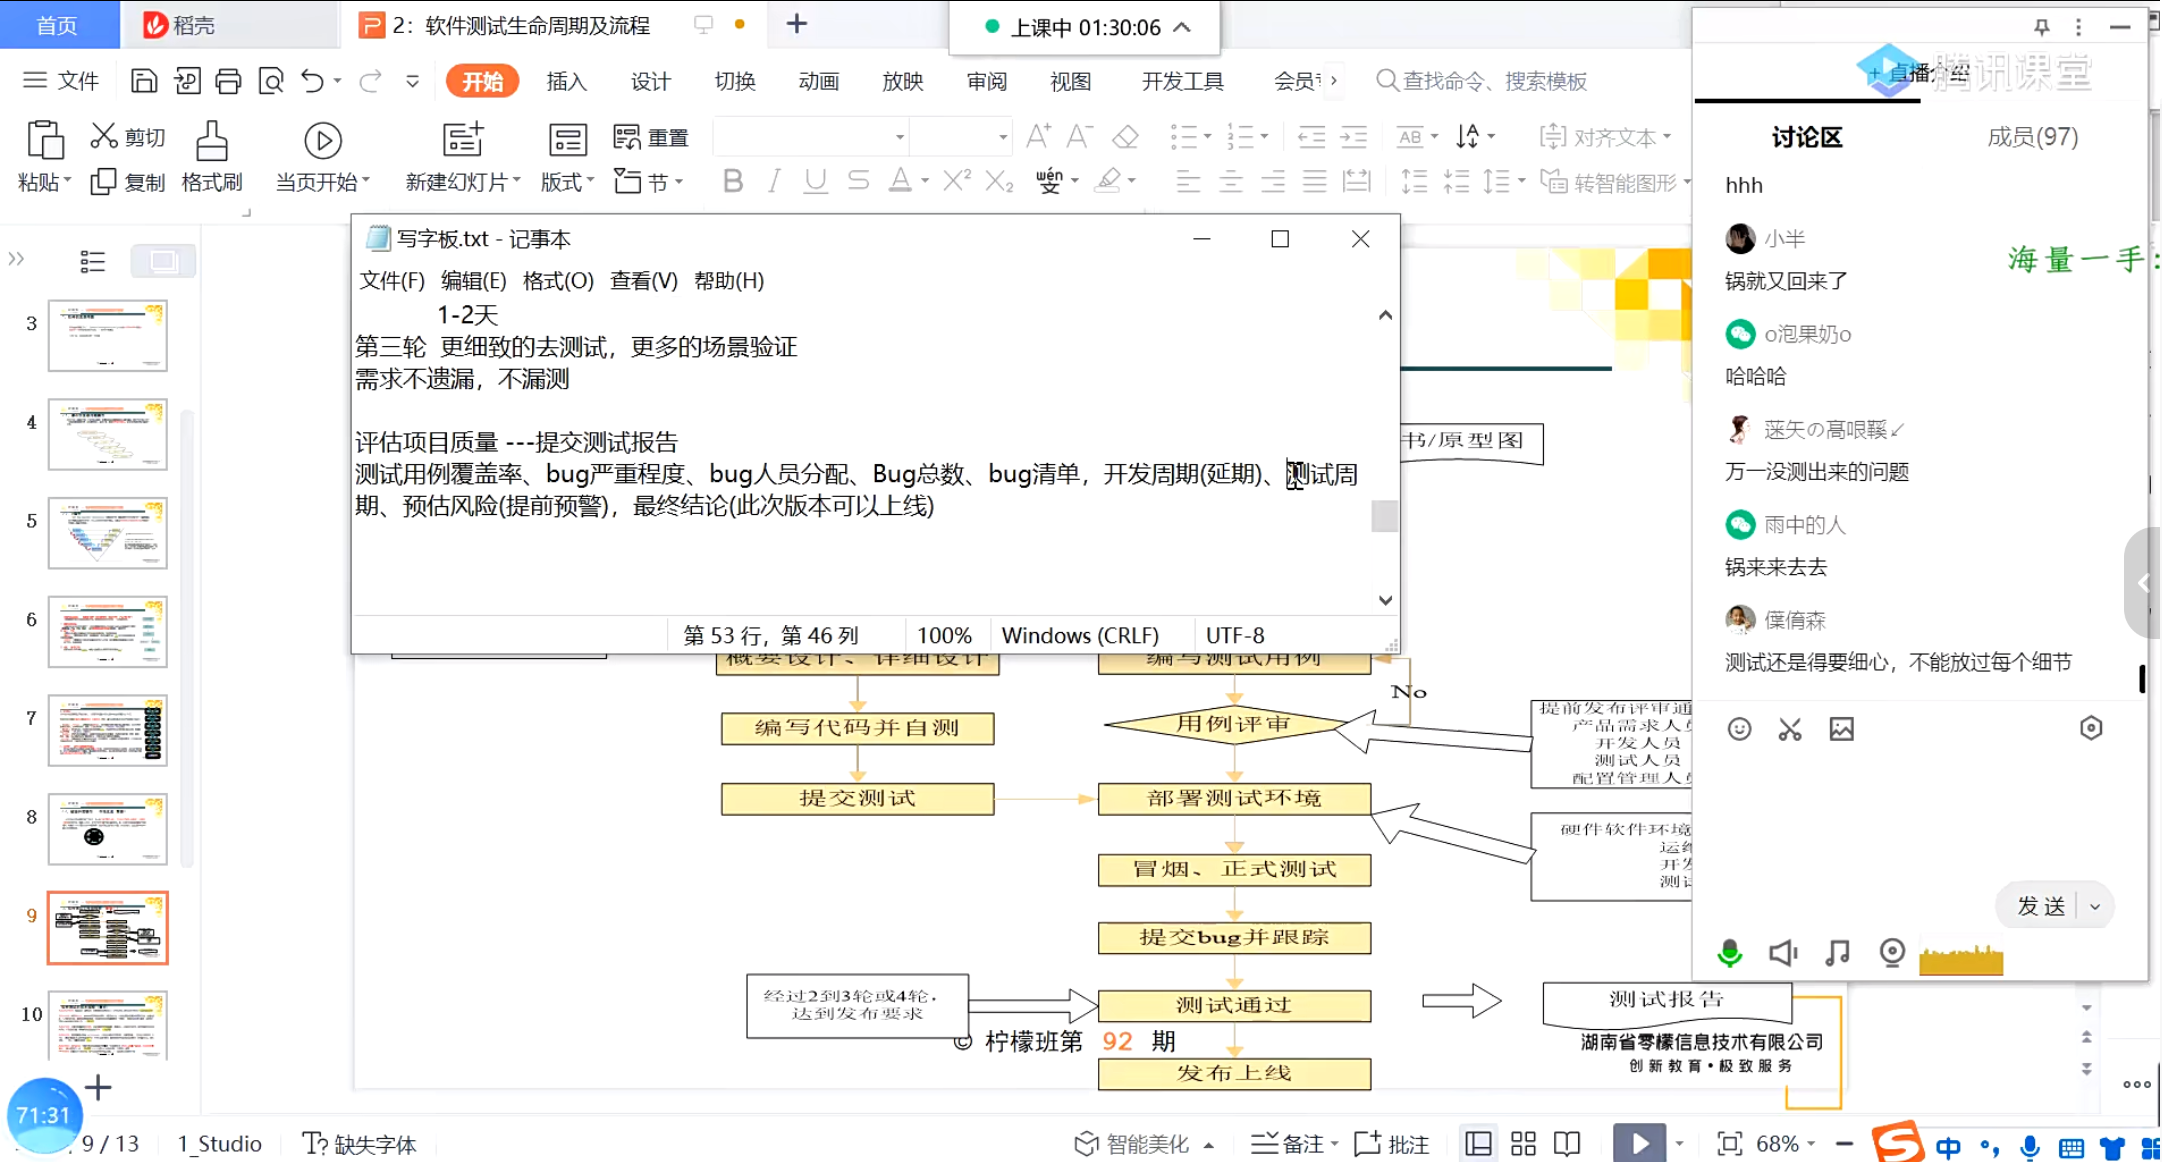Expand the class status 上课中 chevron
The width and height of the screenshot is (2162, 1162).
(x=1181, y=27)
